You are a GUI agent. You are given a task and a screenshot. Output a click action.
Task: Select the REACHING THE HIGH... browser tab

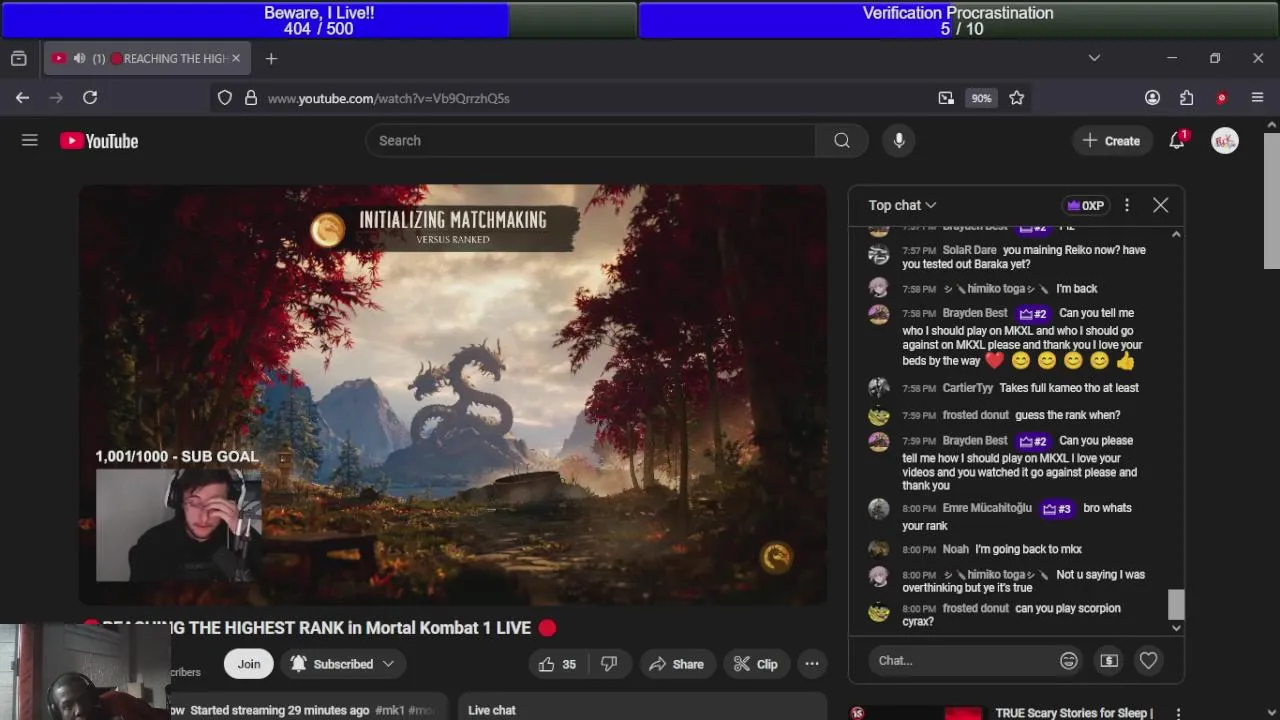pyautogui.click(x=146, y=59)
